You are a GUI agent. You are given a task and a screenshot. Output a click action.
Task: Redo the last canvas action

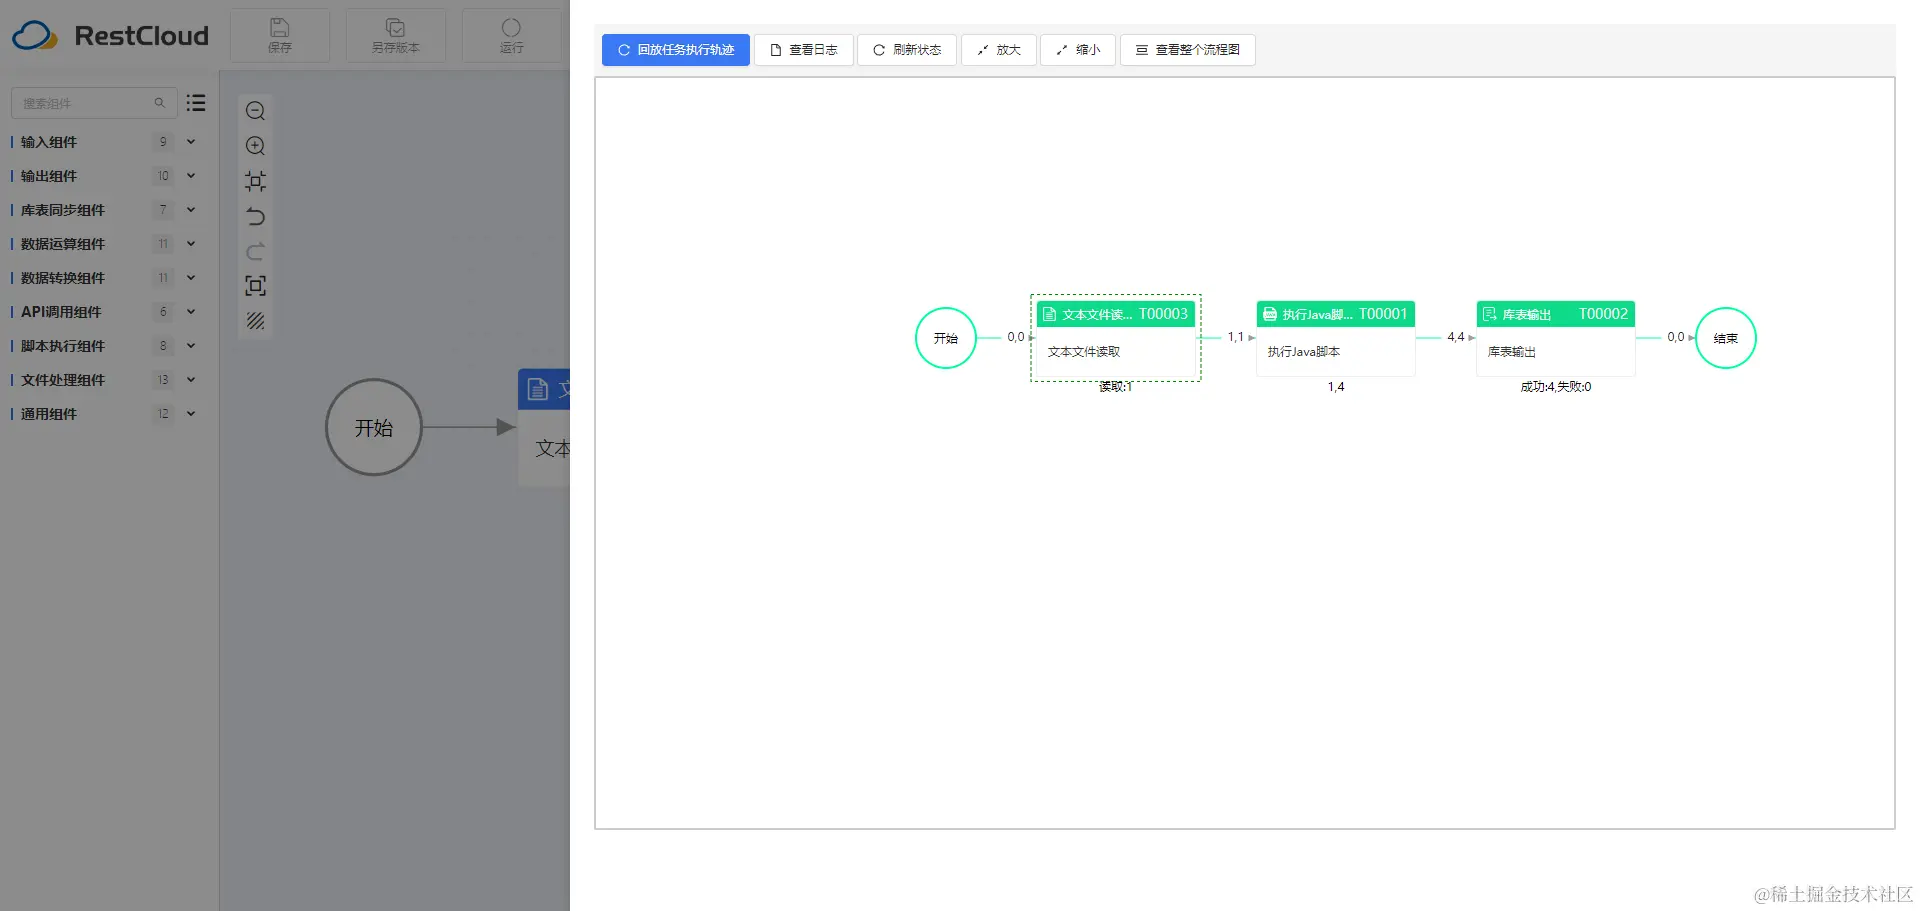(x=256, y=251)
